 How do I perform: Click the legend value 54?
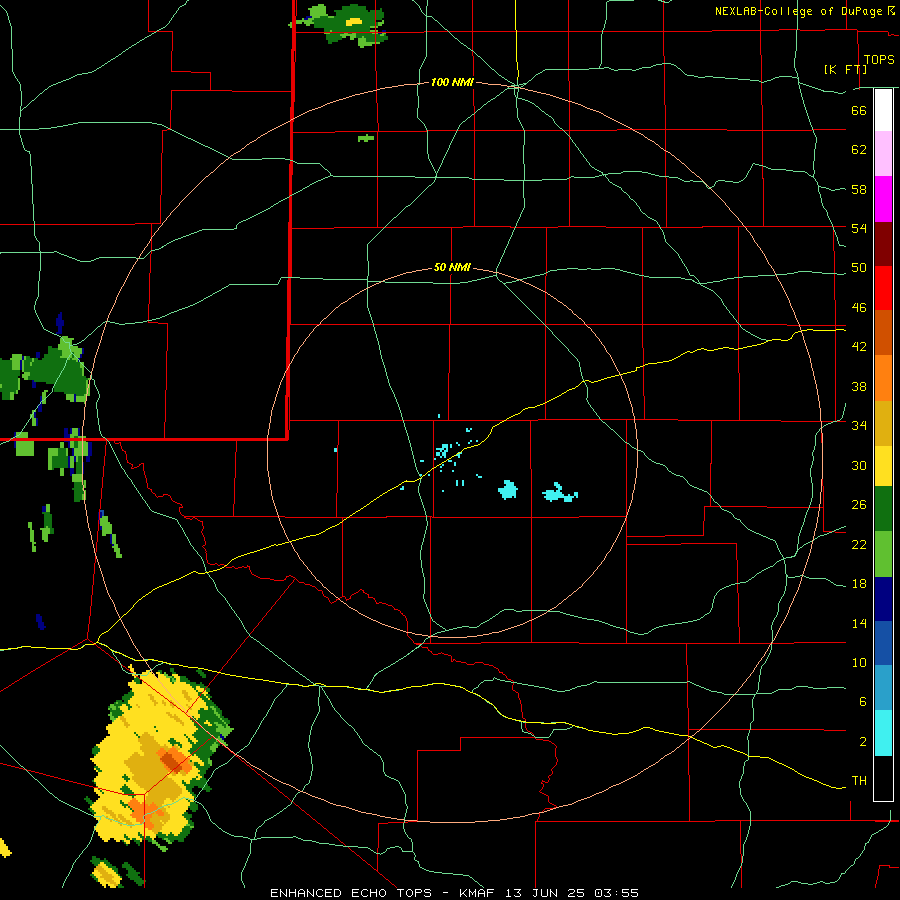pyautogui.click(x=859, y=228)
